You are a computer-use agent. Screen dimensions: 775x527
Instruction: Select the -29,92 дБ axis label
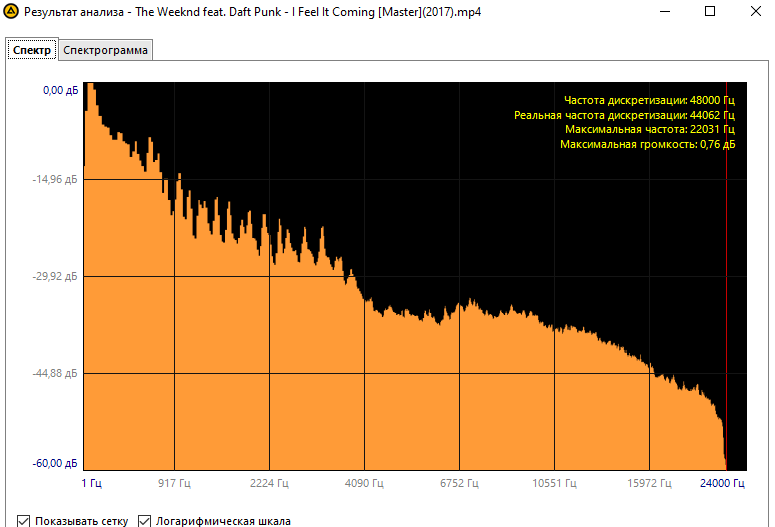[55, 276]
